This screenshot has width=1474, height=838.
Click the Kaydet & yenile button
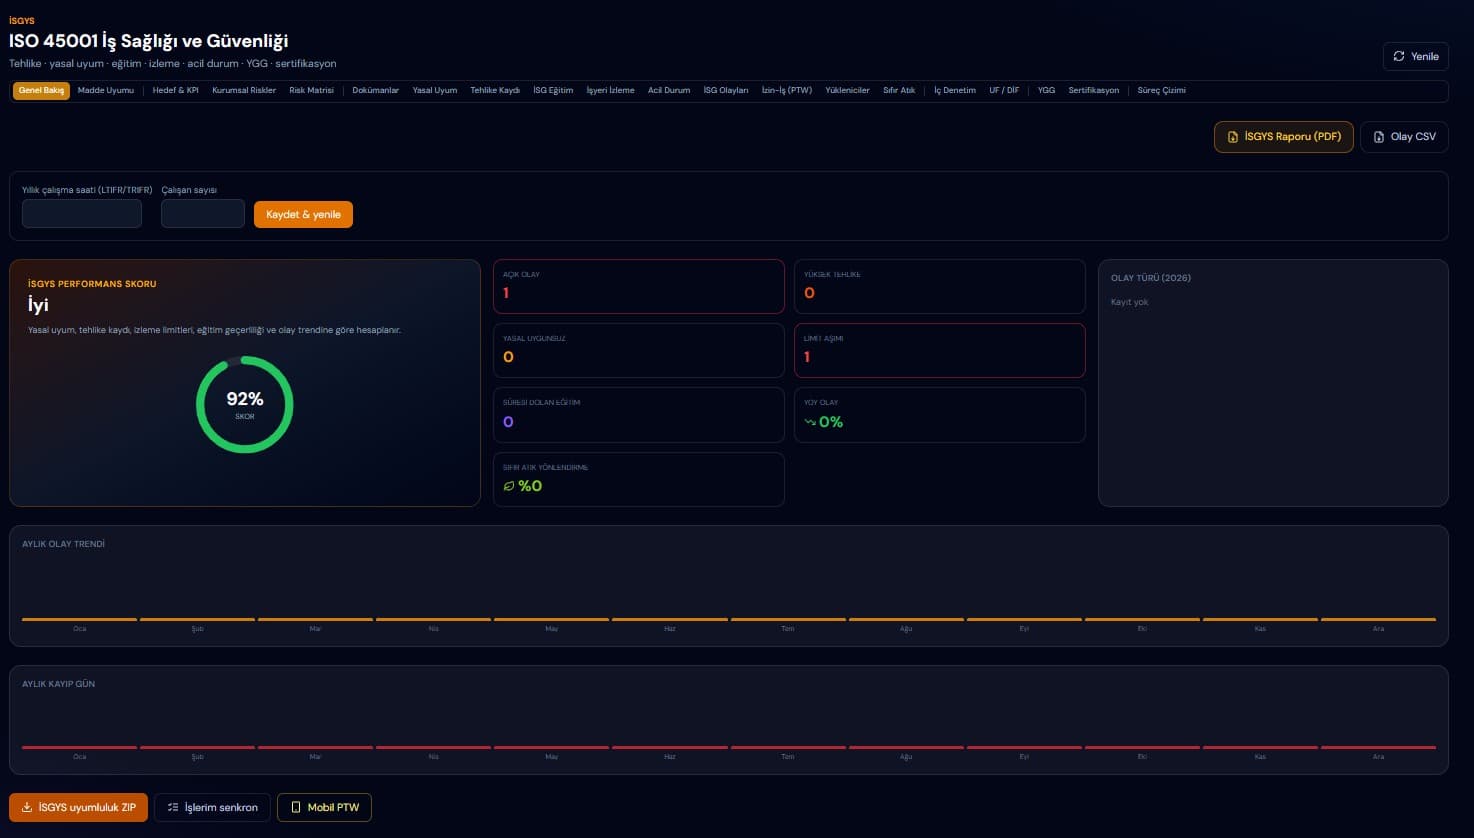(x=303, y=214)
